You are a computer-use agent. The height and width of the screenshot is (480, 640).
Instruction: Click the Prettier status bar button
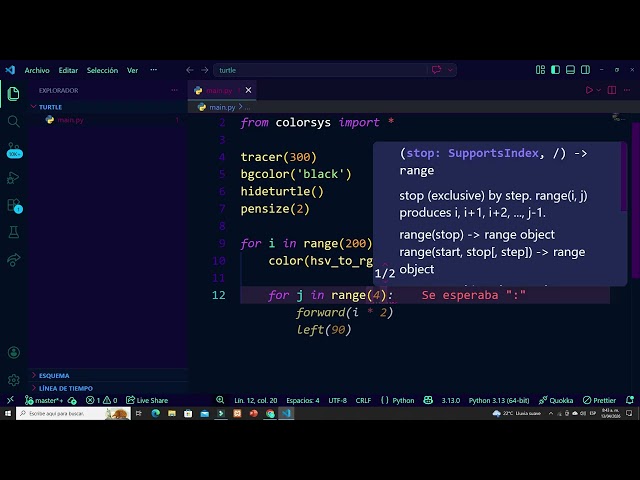[x=599, y=400]
